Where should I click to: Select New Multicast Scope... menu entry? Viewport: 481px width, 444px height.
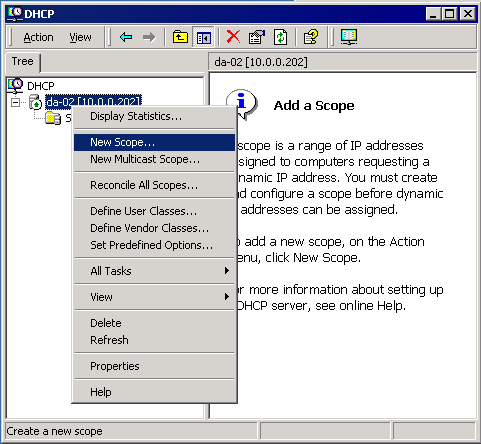click(x=154, y=159)
